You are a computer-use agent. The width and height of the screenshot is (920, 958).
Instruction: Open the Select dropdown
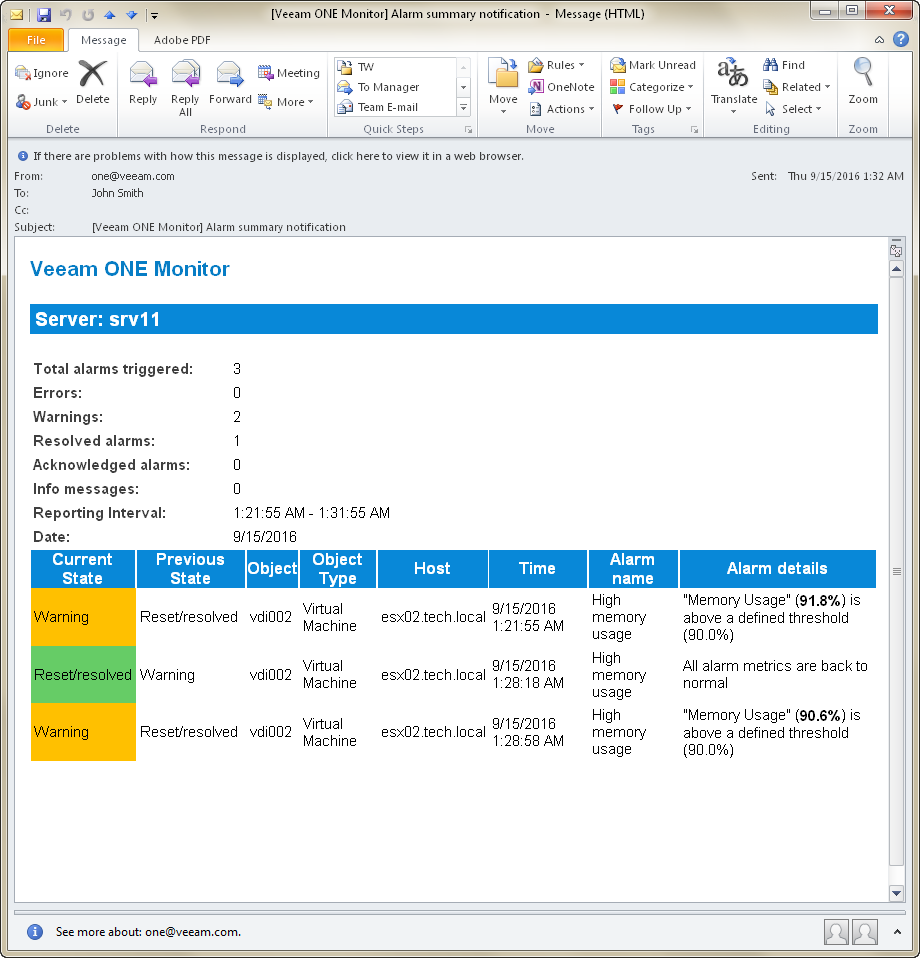[x=792, y=109]
